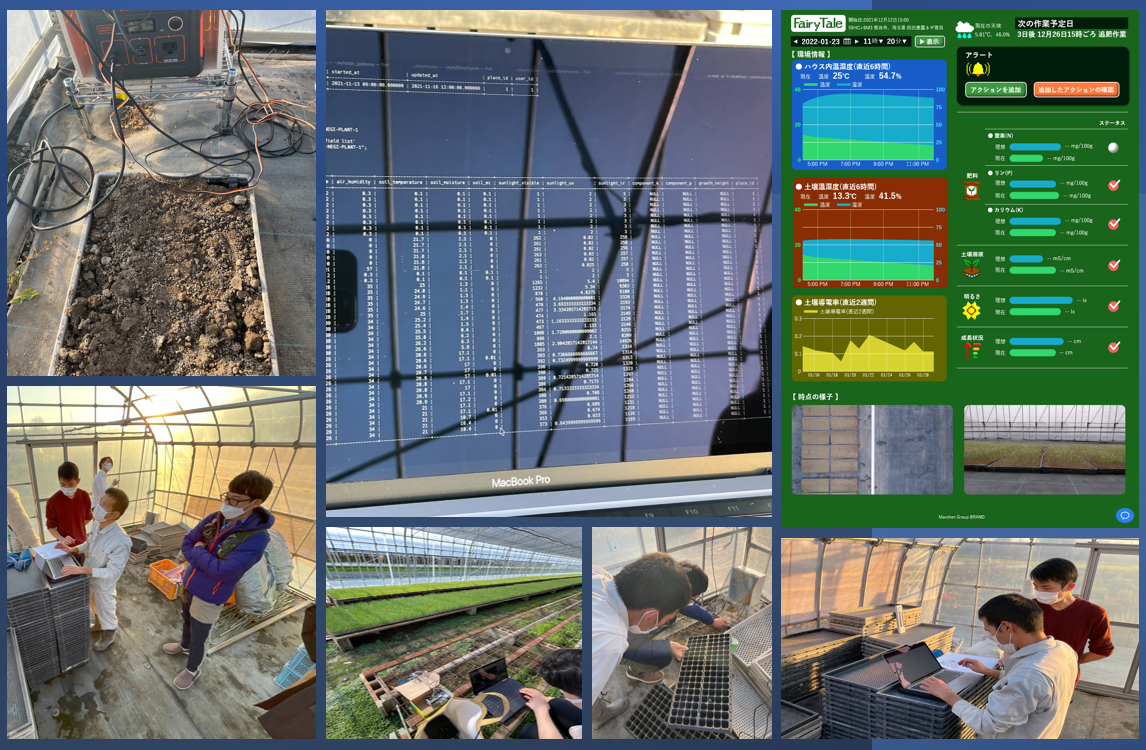This screenshot has width=1146, height=750.
Task: Toggle green 温度 legend in soil chart
Action: 817,205
